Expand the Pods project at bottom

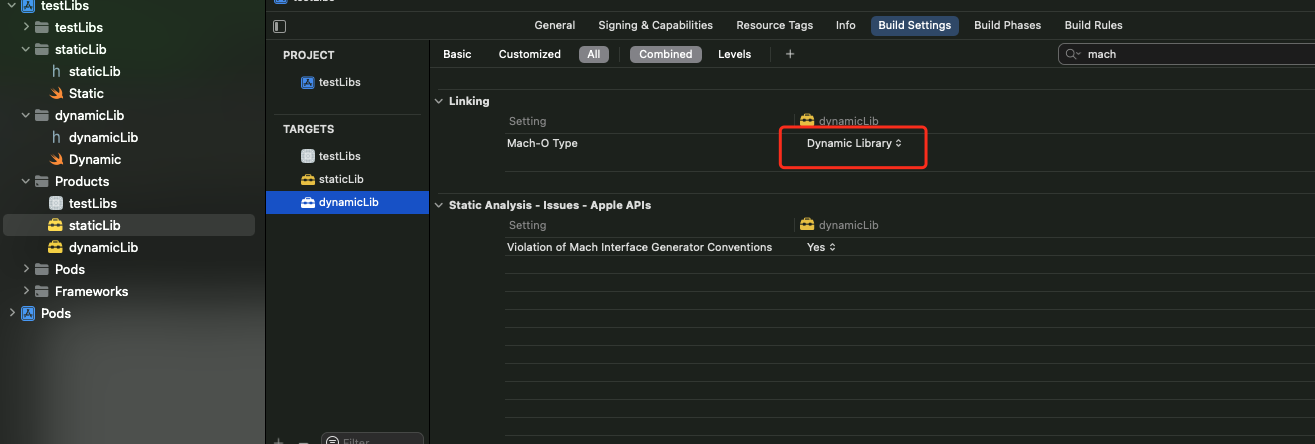(x=12, y=313)
